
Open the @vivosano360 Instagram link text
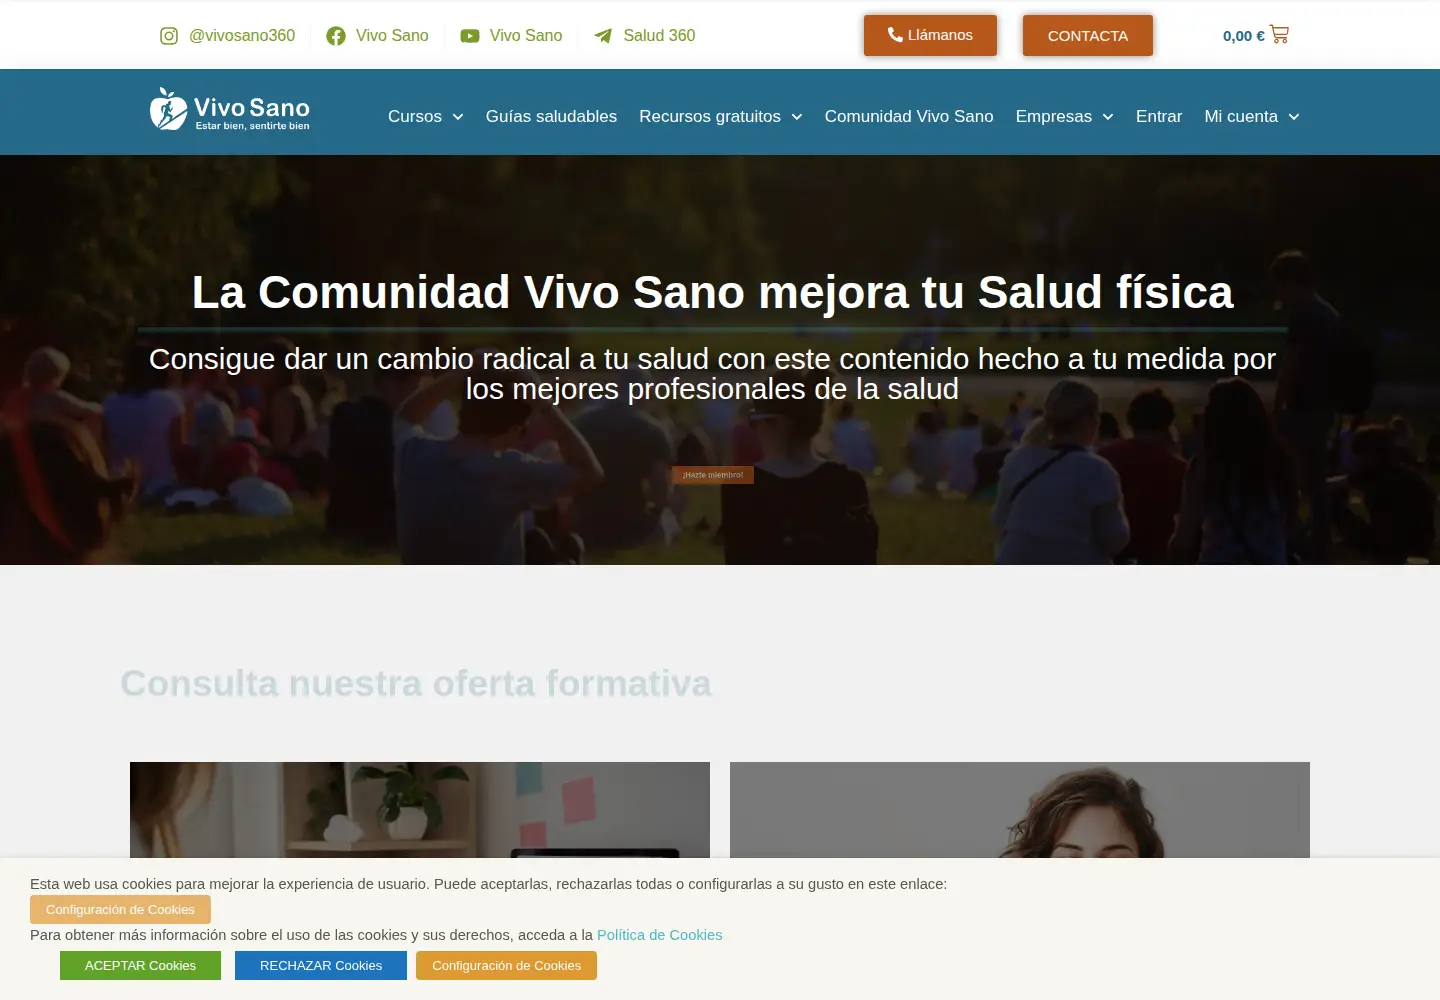pyautogui.click(x=242, y=36)
